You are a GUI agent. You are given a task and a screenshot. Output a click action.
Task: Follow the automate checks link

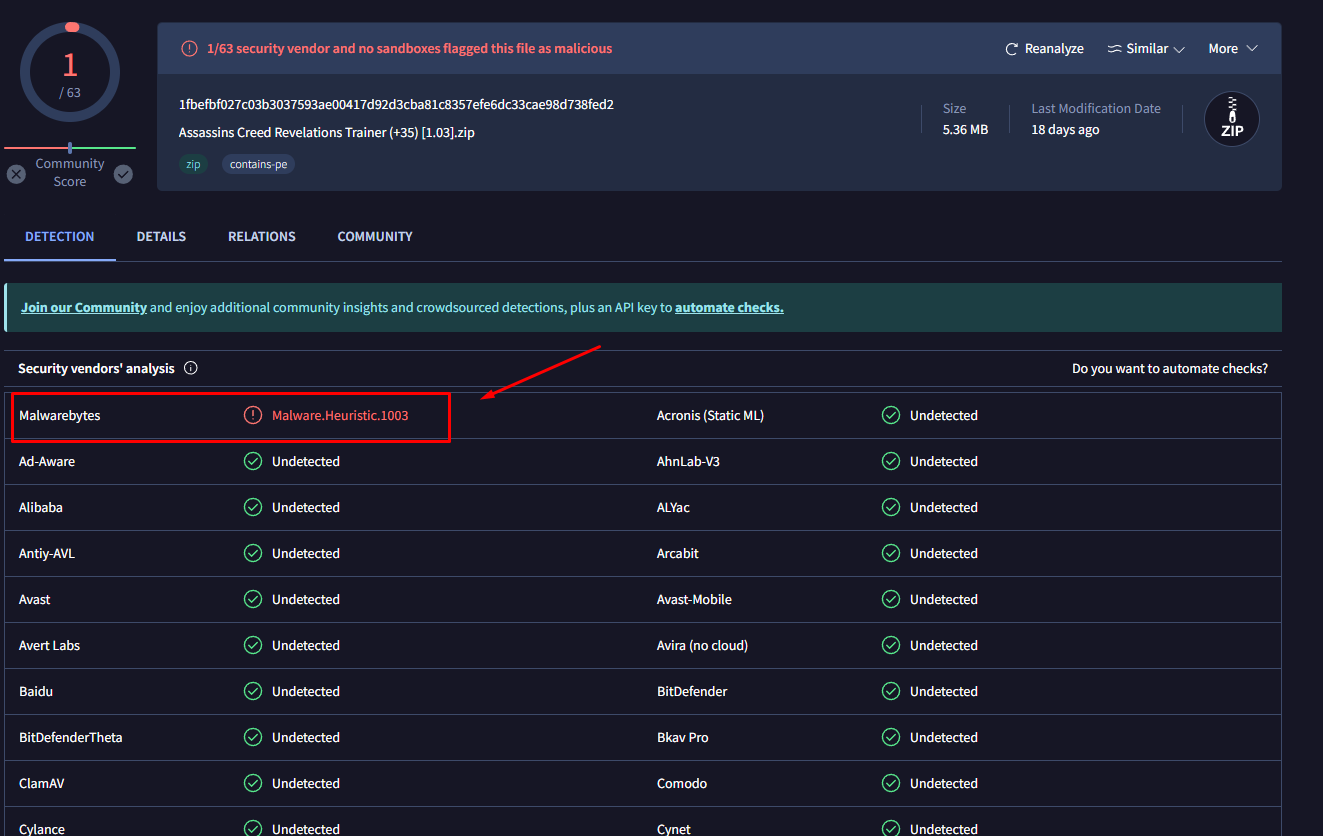729,308
